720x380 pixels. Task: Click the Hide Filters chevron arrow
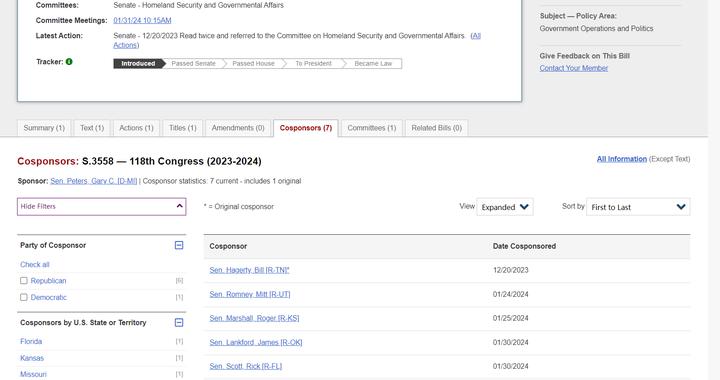click(x=180, y=206)
